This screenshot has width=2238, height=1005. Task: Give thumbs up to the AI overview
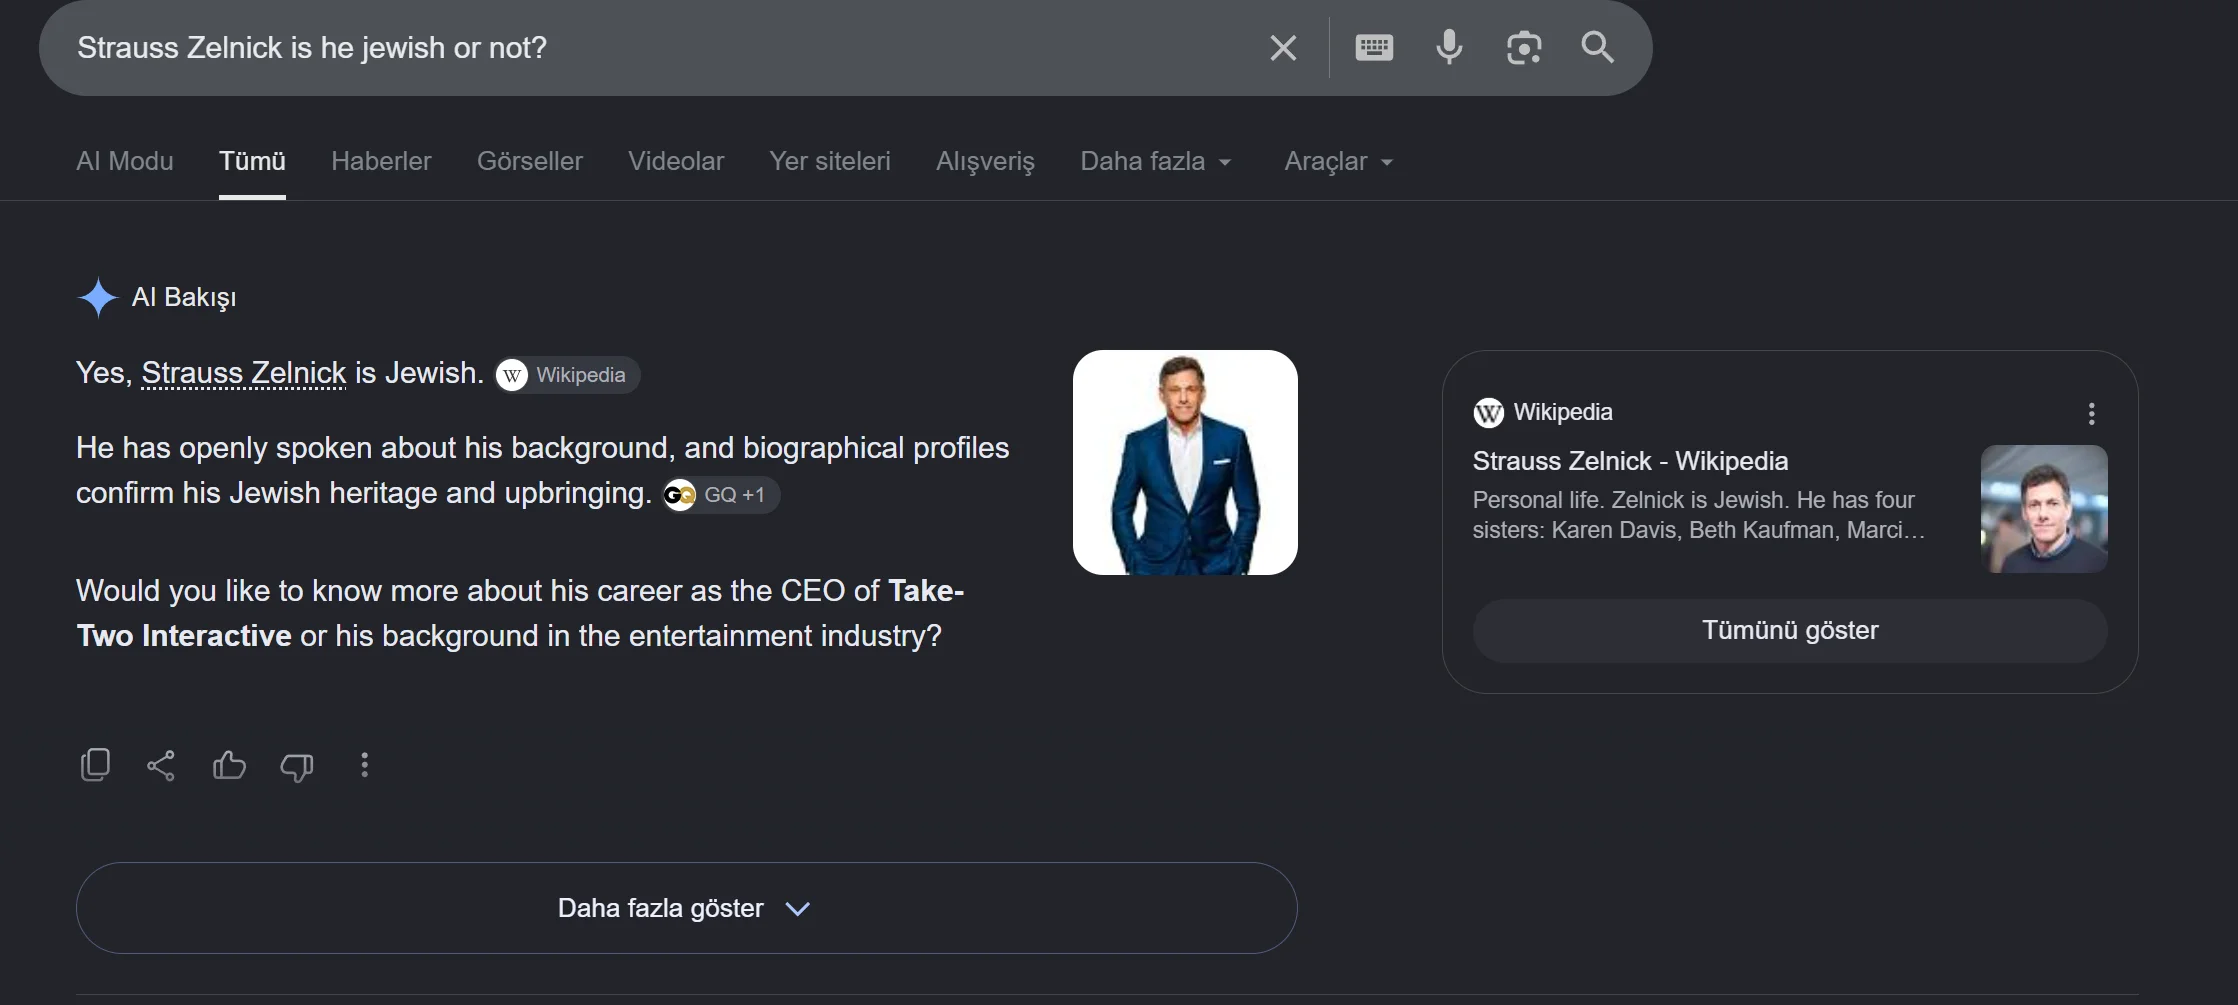pyautogui.click(x=229, y=765)
